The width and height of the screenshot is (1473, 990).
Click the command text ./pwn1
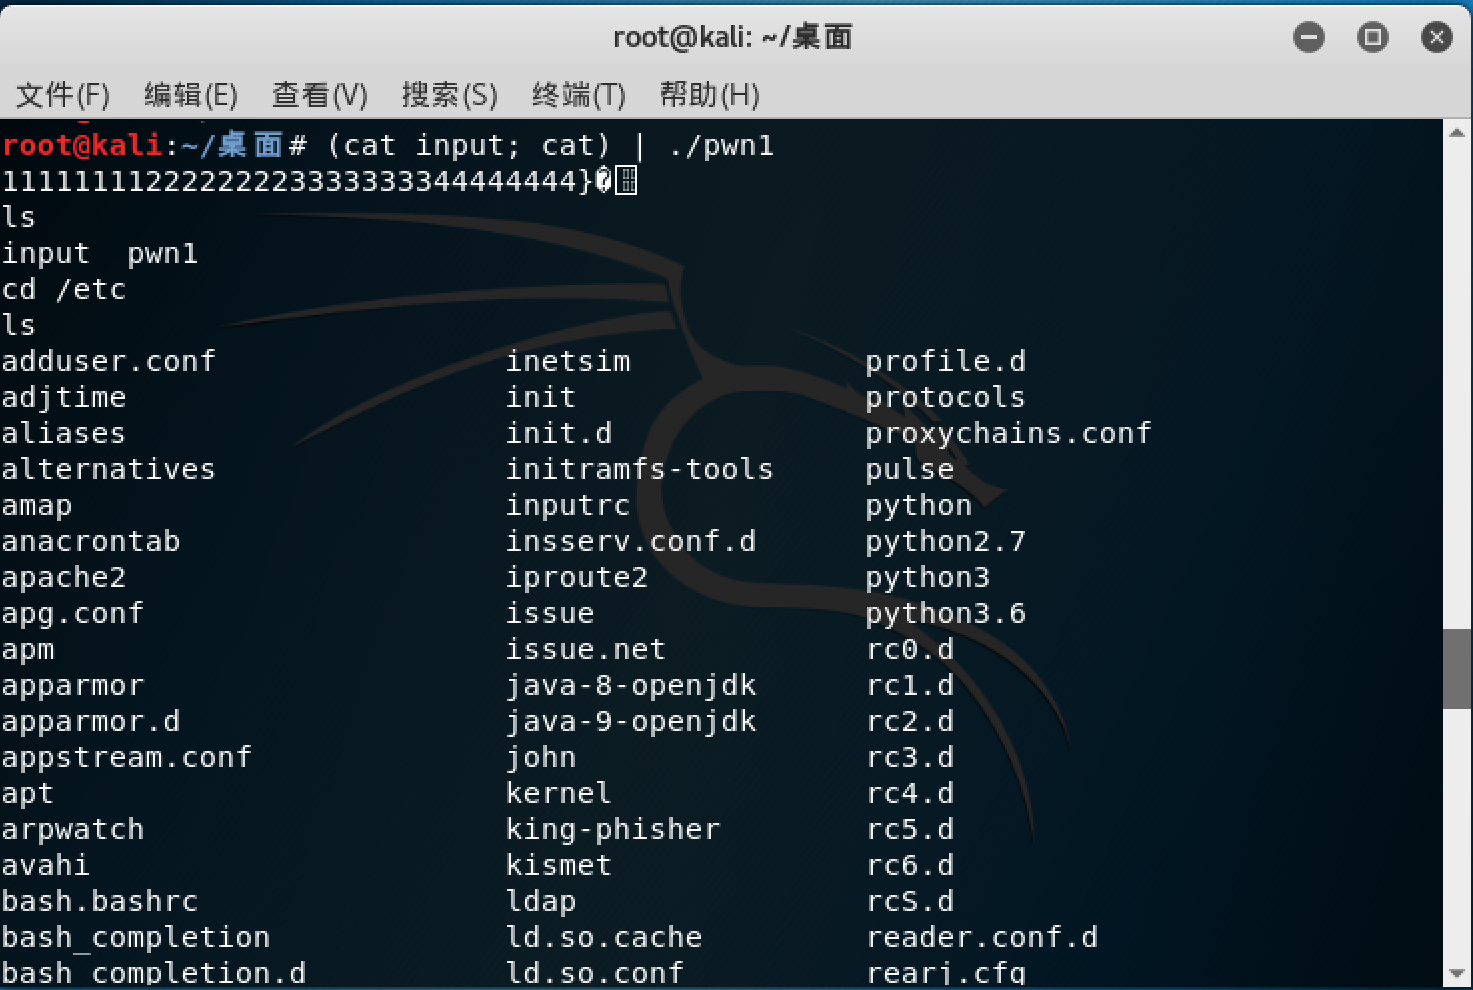[721, 146]
